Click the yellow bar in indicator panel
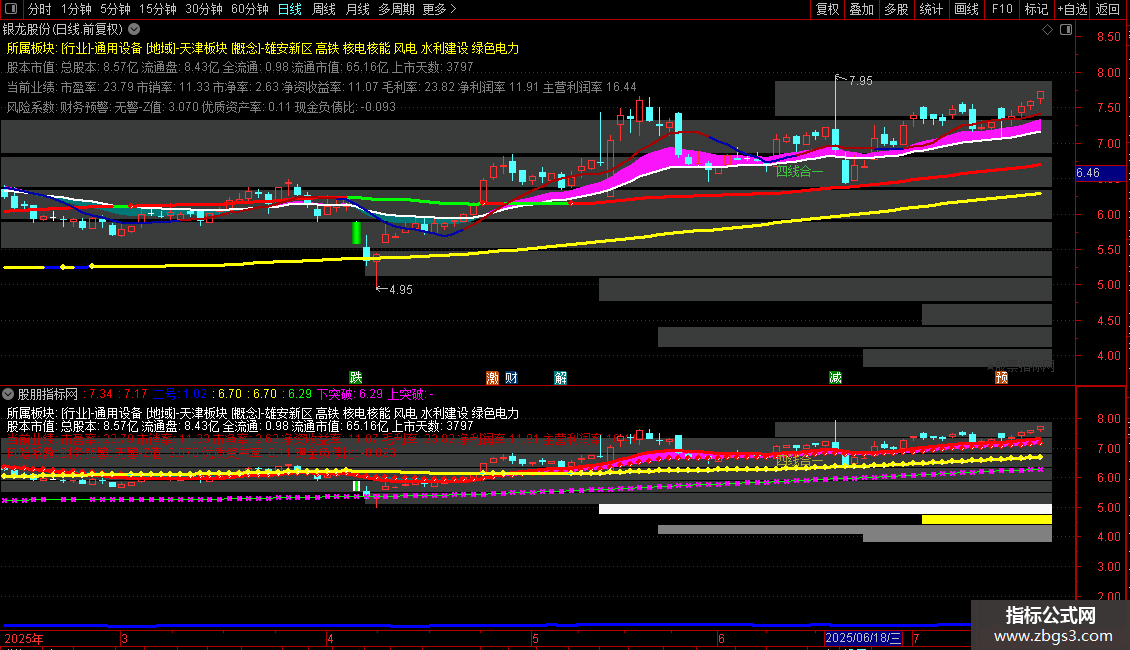The width and height of the screenshot is (1130, 650). [987, 520]
